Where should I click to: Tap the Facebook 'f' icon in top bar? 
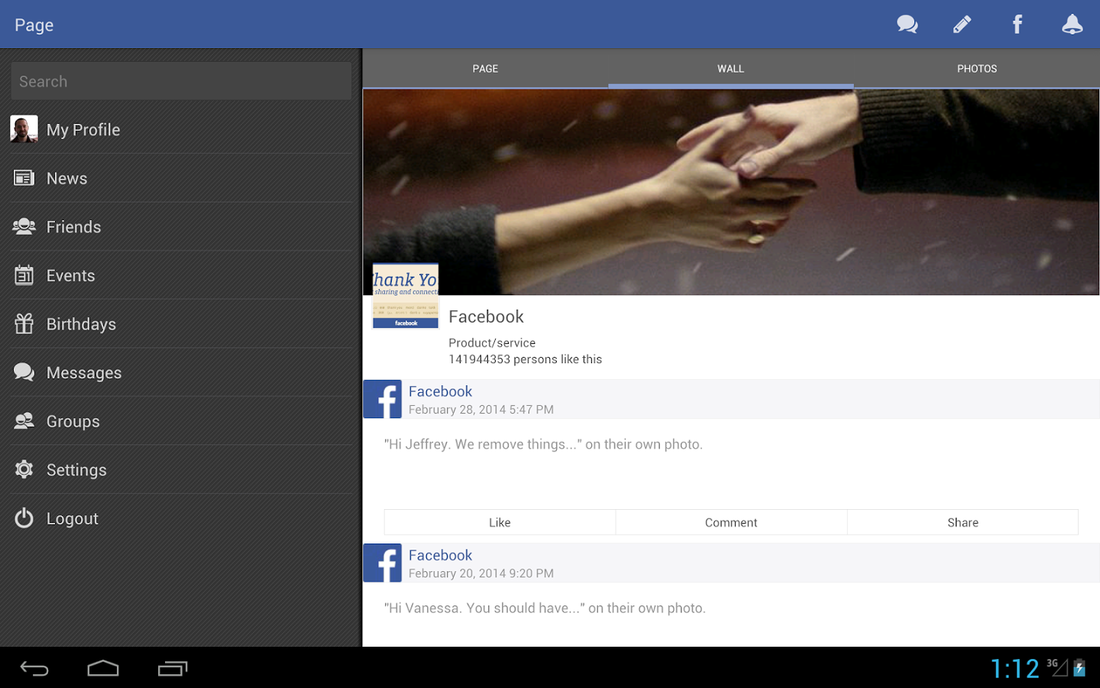[x=1017, y=25]
